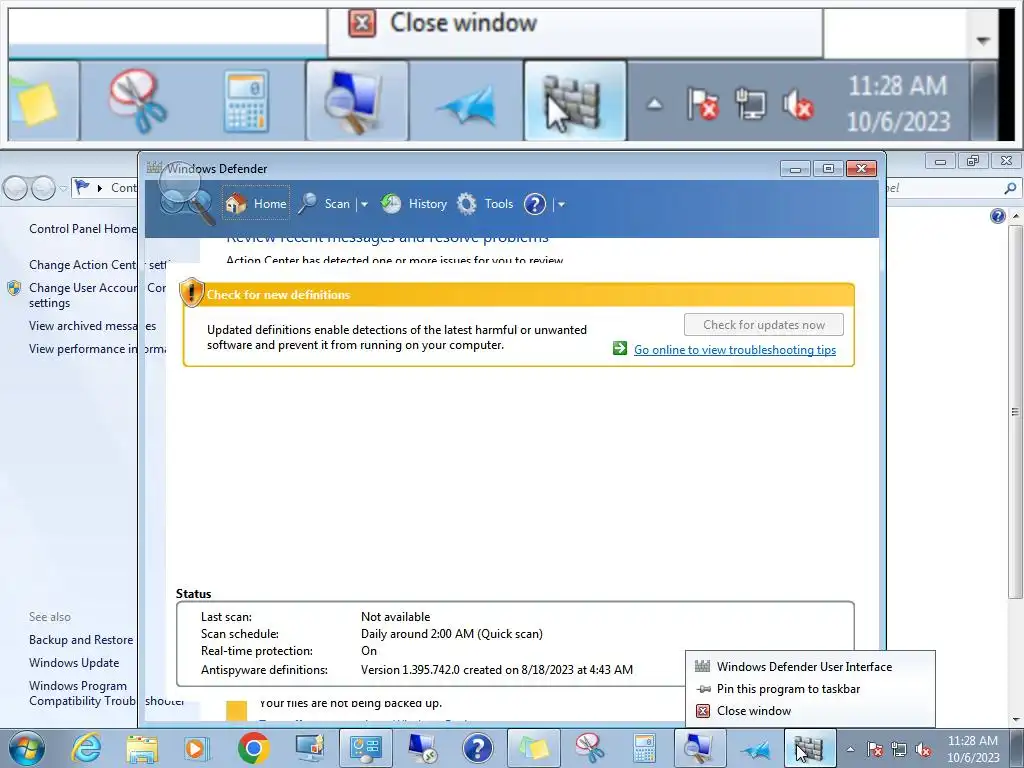Open the taskbar clock and date
Viewport: 1024px width, 768px height.
coord(972,749)
